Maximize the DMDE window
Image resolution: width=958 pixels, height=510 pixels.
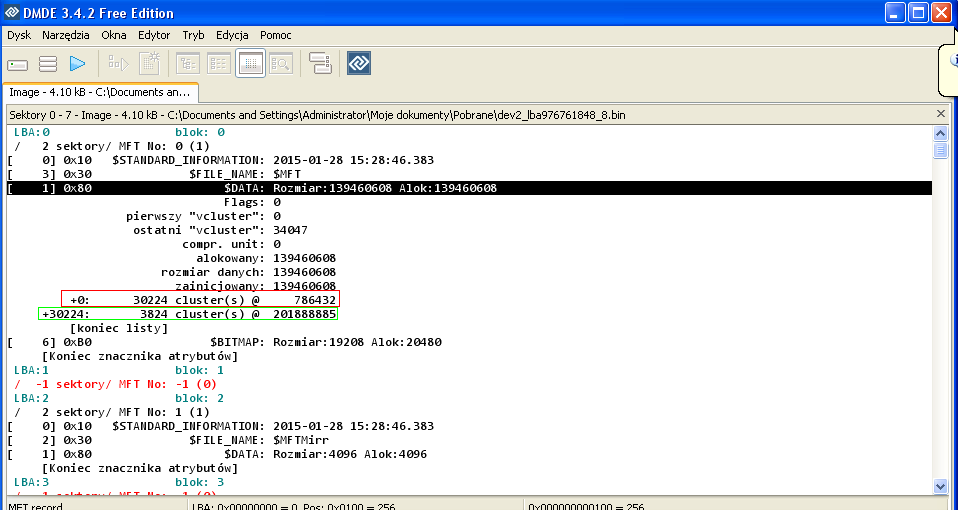pyautogui.click(x=918, y=13)
